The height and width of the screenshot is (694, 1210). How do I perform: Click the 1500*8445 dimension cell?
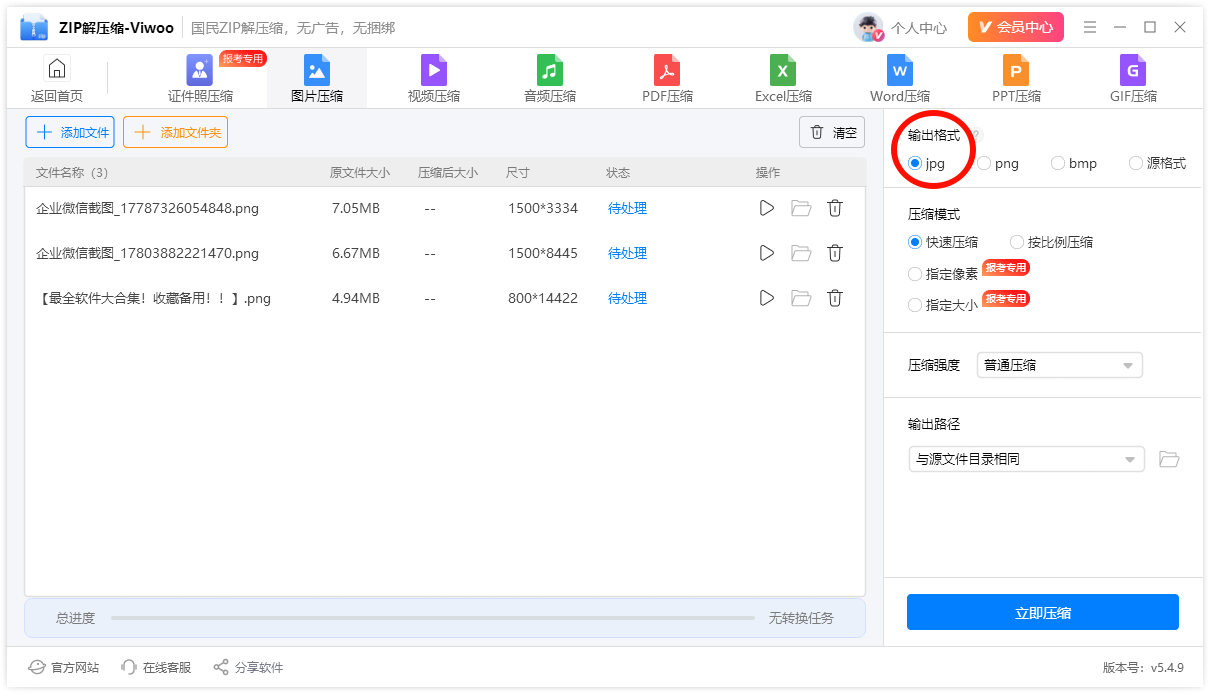click(543, 253)
